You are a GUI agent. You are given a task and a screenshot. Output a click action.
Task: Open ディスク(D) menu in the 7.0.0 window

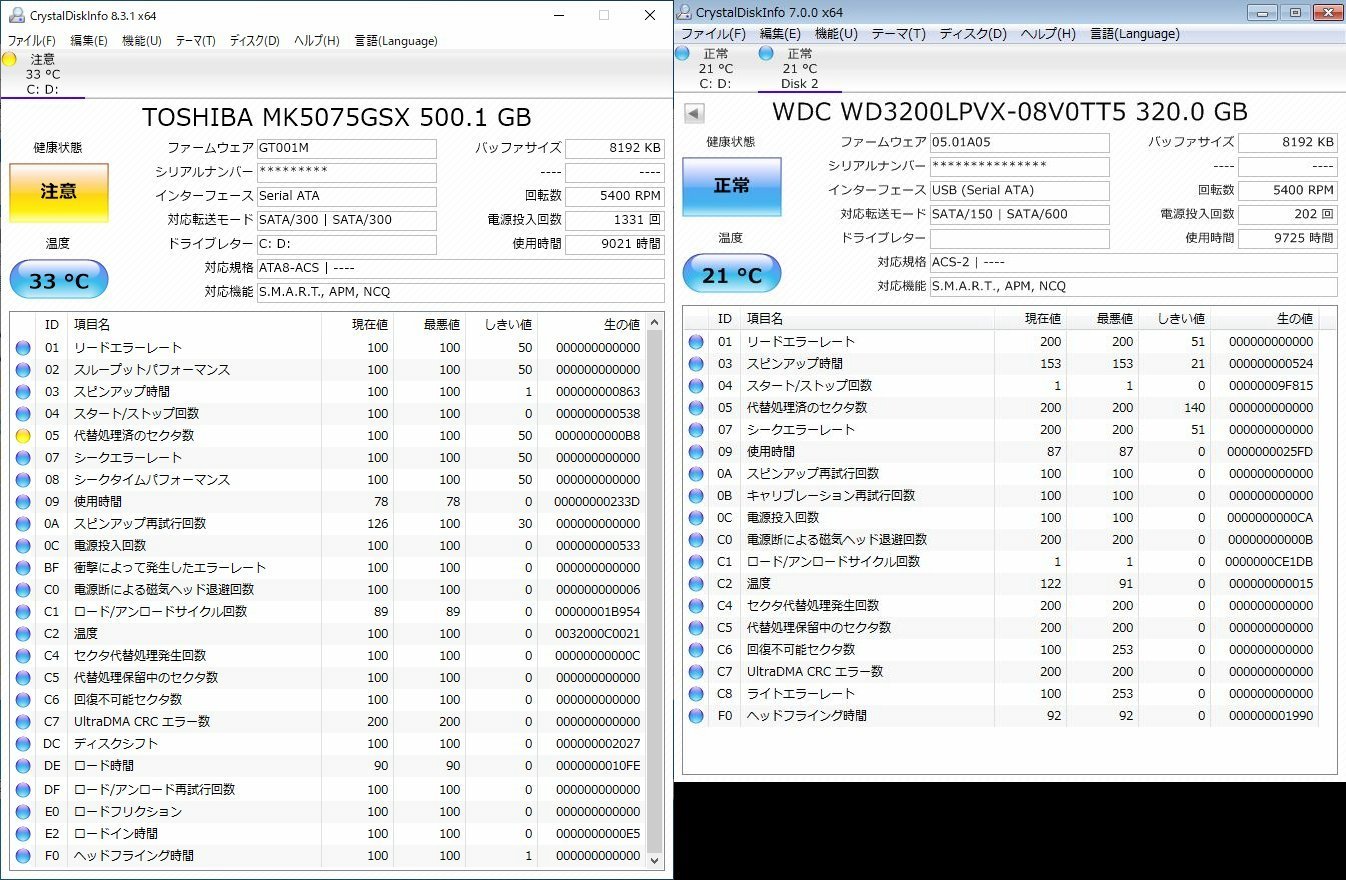pyautogui.click(x=973, y=34)
